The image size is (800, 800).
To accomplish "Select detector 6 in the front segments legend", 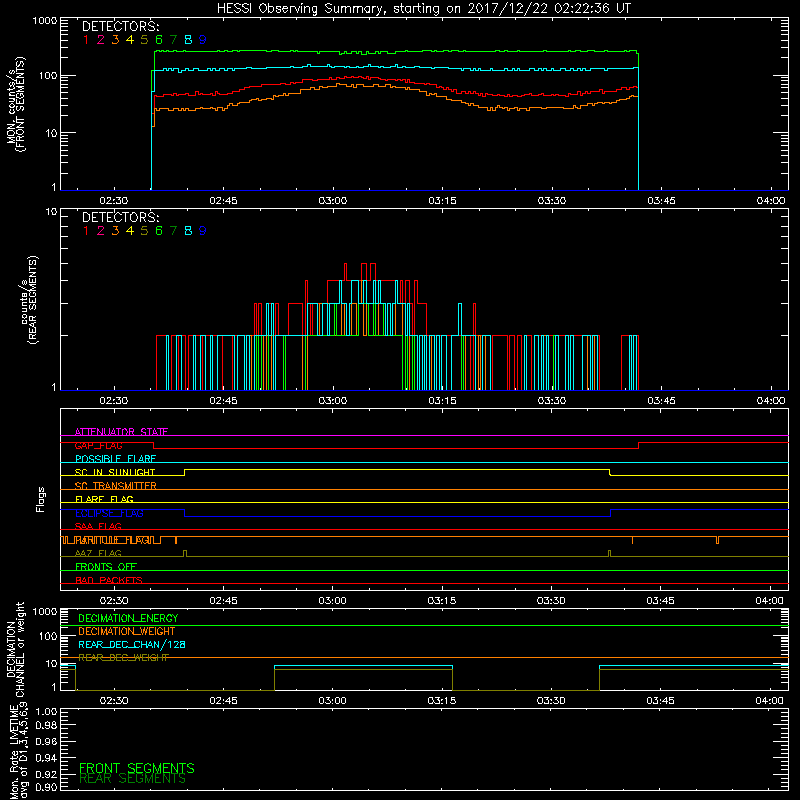I will pyautogui.click(x=159, y=40).
